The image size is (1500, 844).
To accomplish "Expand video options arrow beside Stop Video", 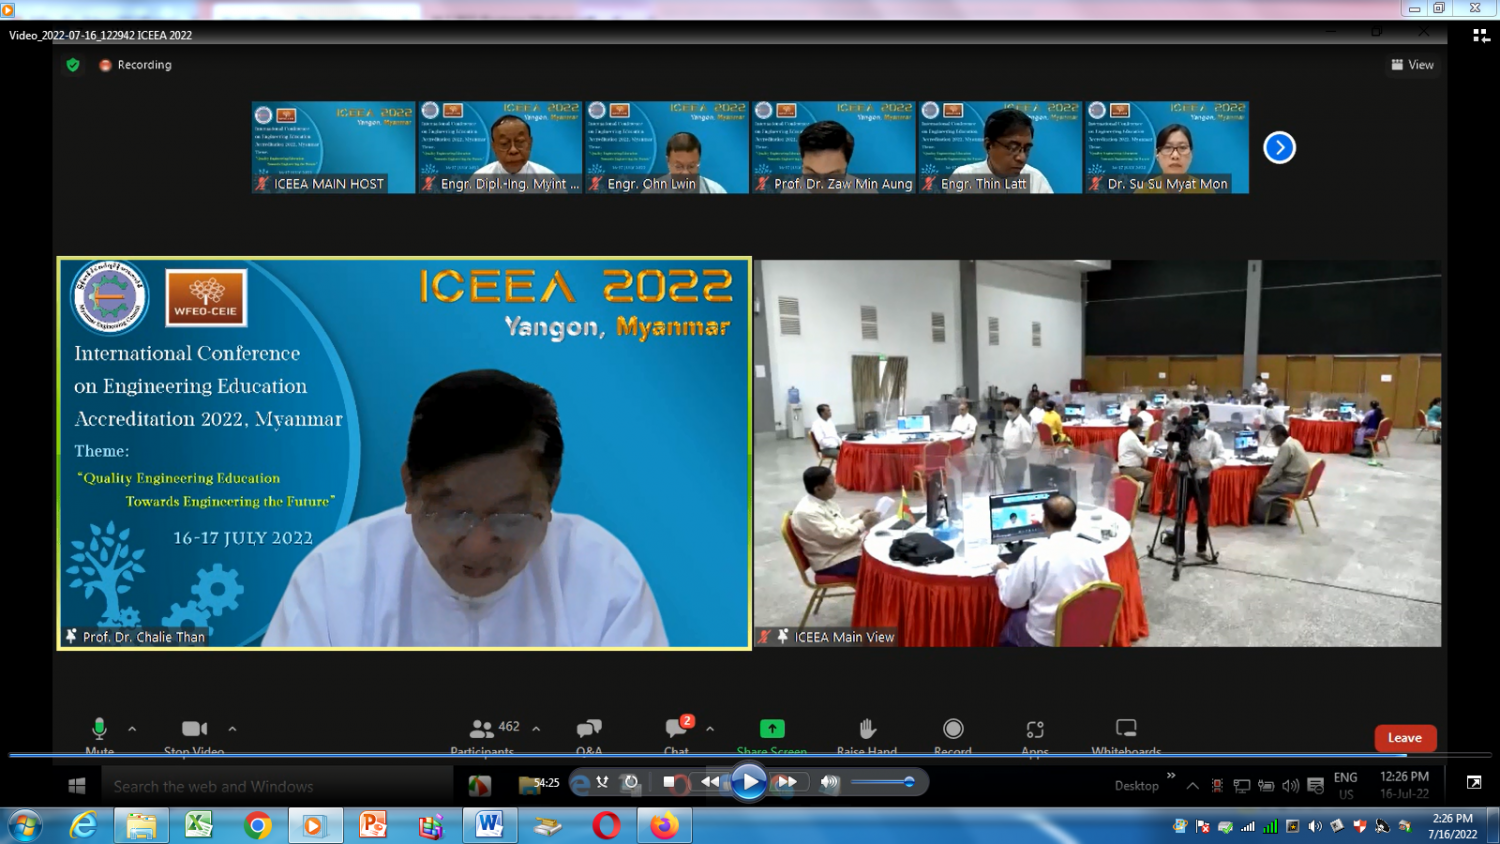I will [232, 729].
